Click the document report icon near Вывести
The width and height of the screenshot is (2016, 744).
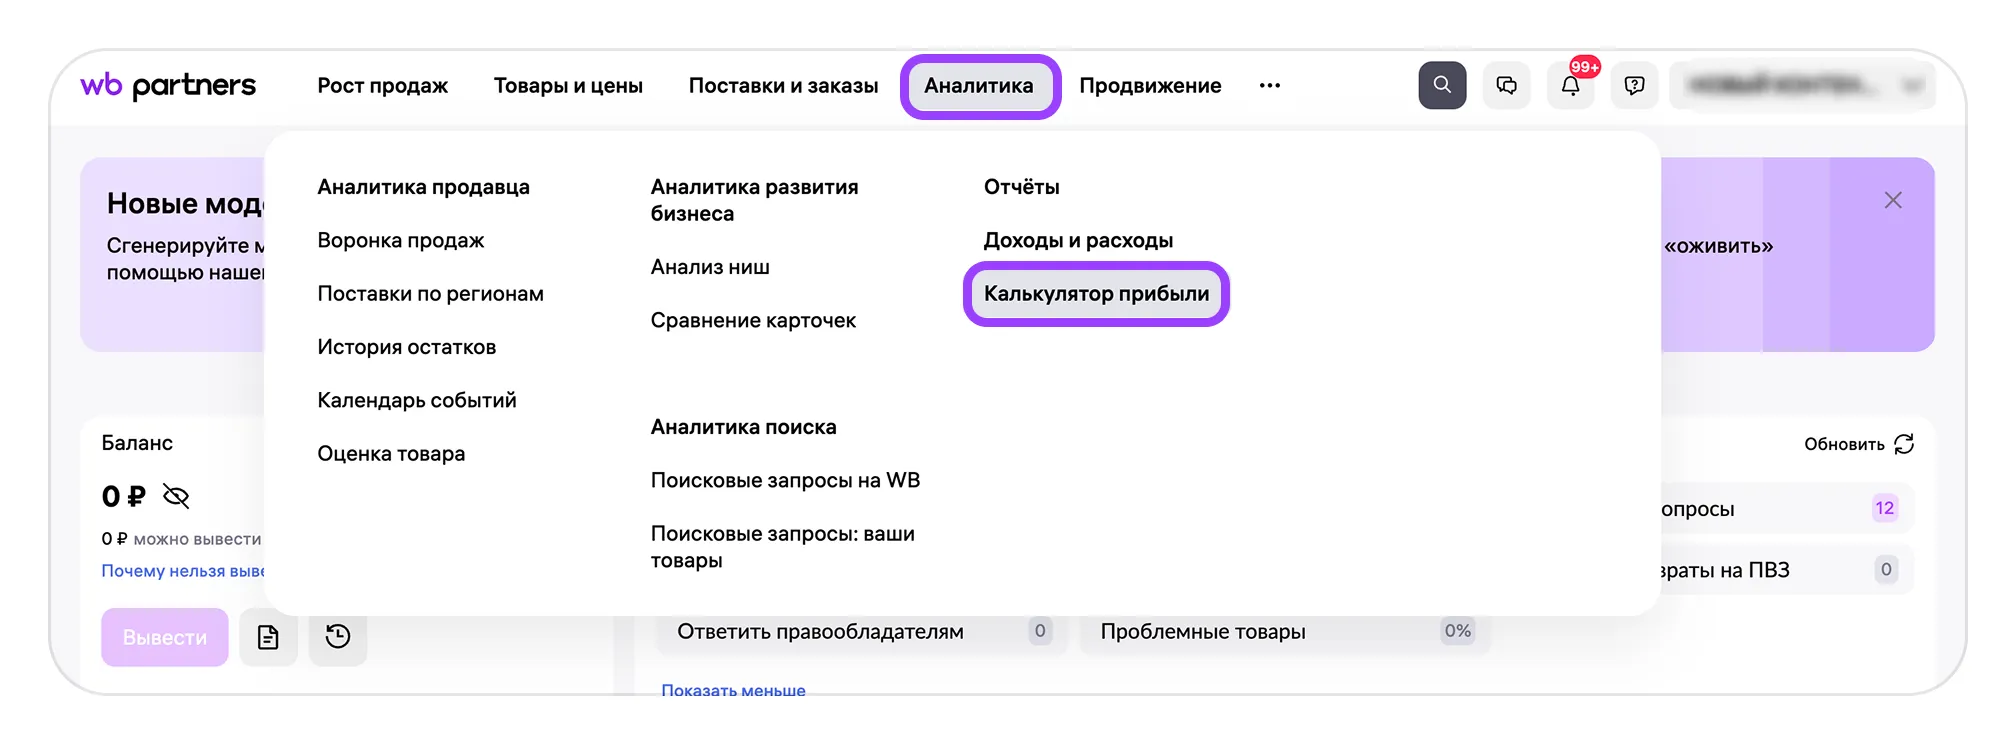tap(268, 637)
